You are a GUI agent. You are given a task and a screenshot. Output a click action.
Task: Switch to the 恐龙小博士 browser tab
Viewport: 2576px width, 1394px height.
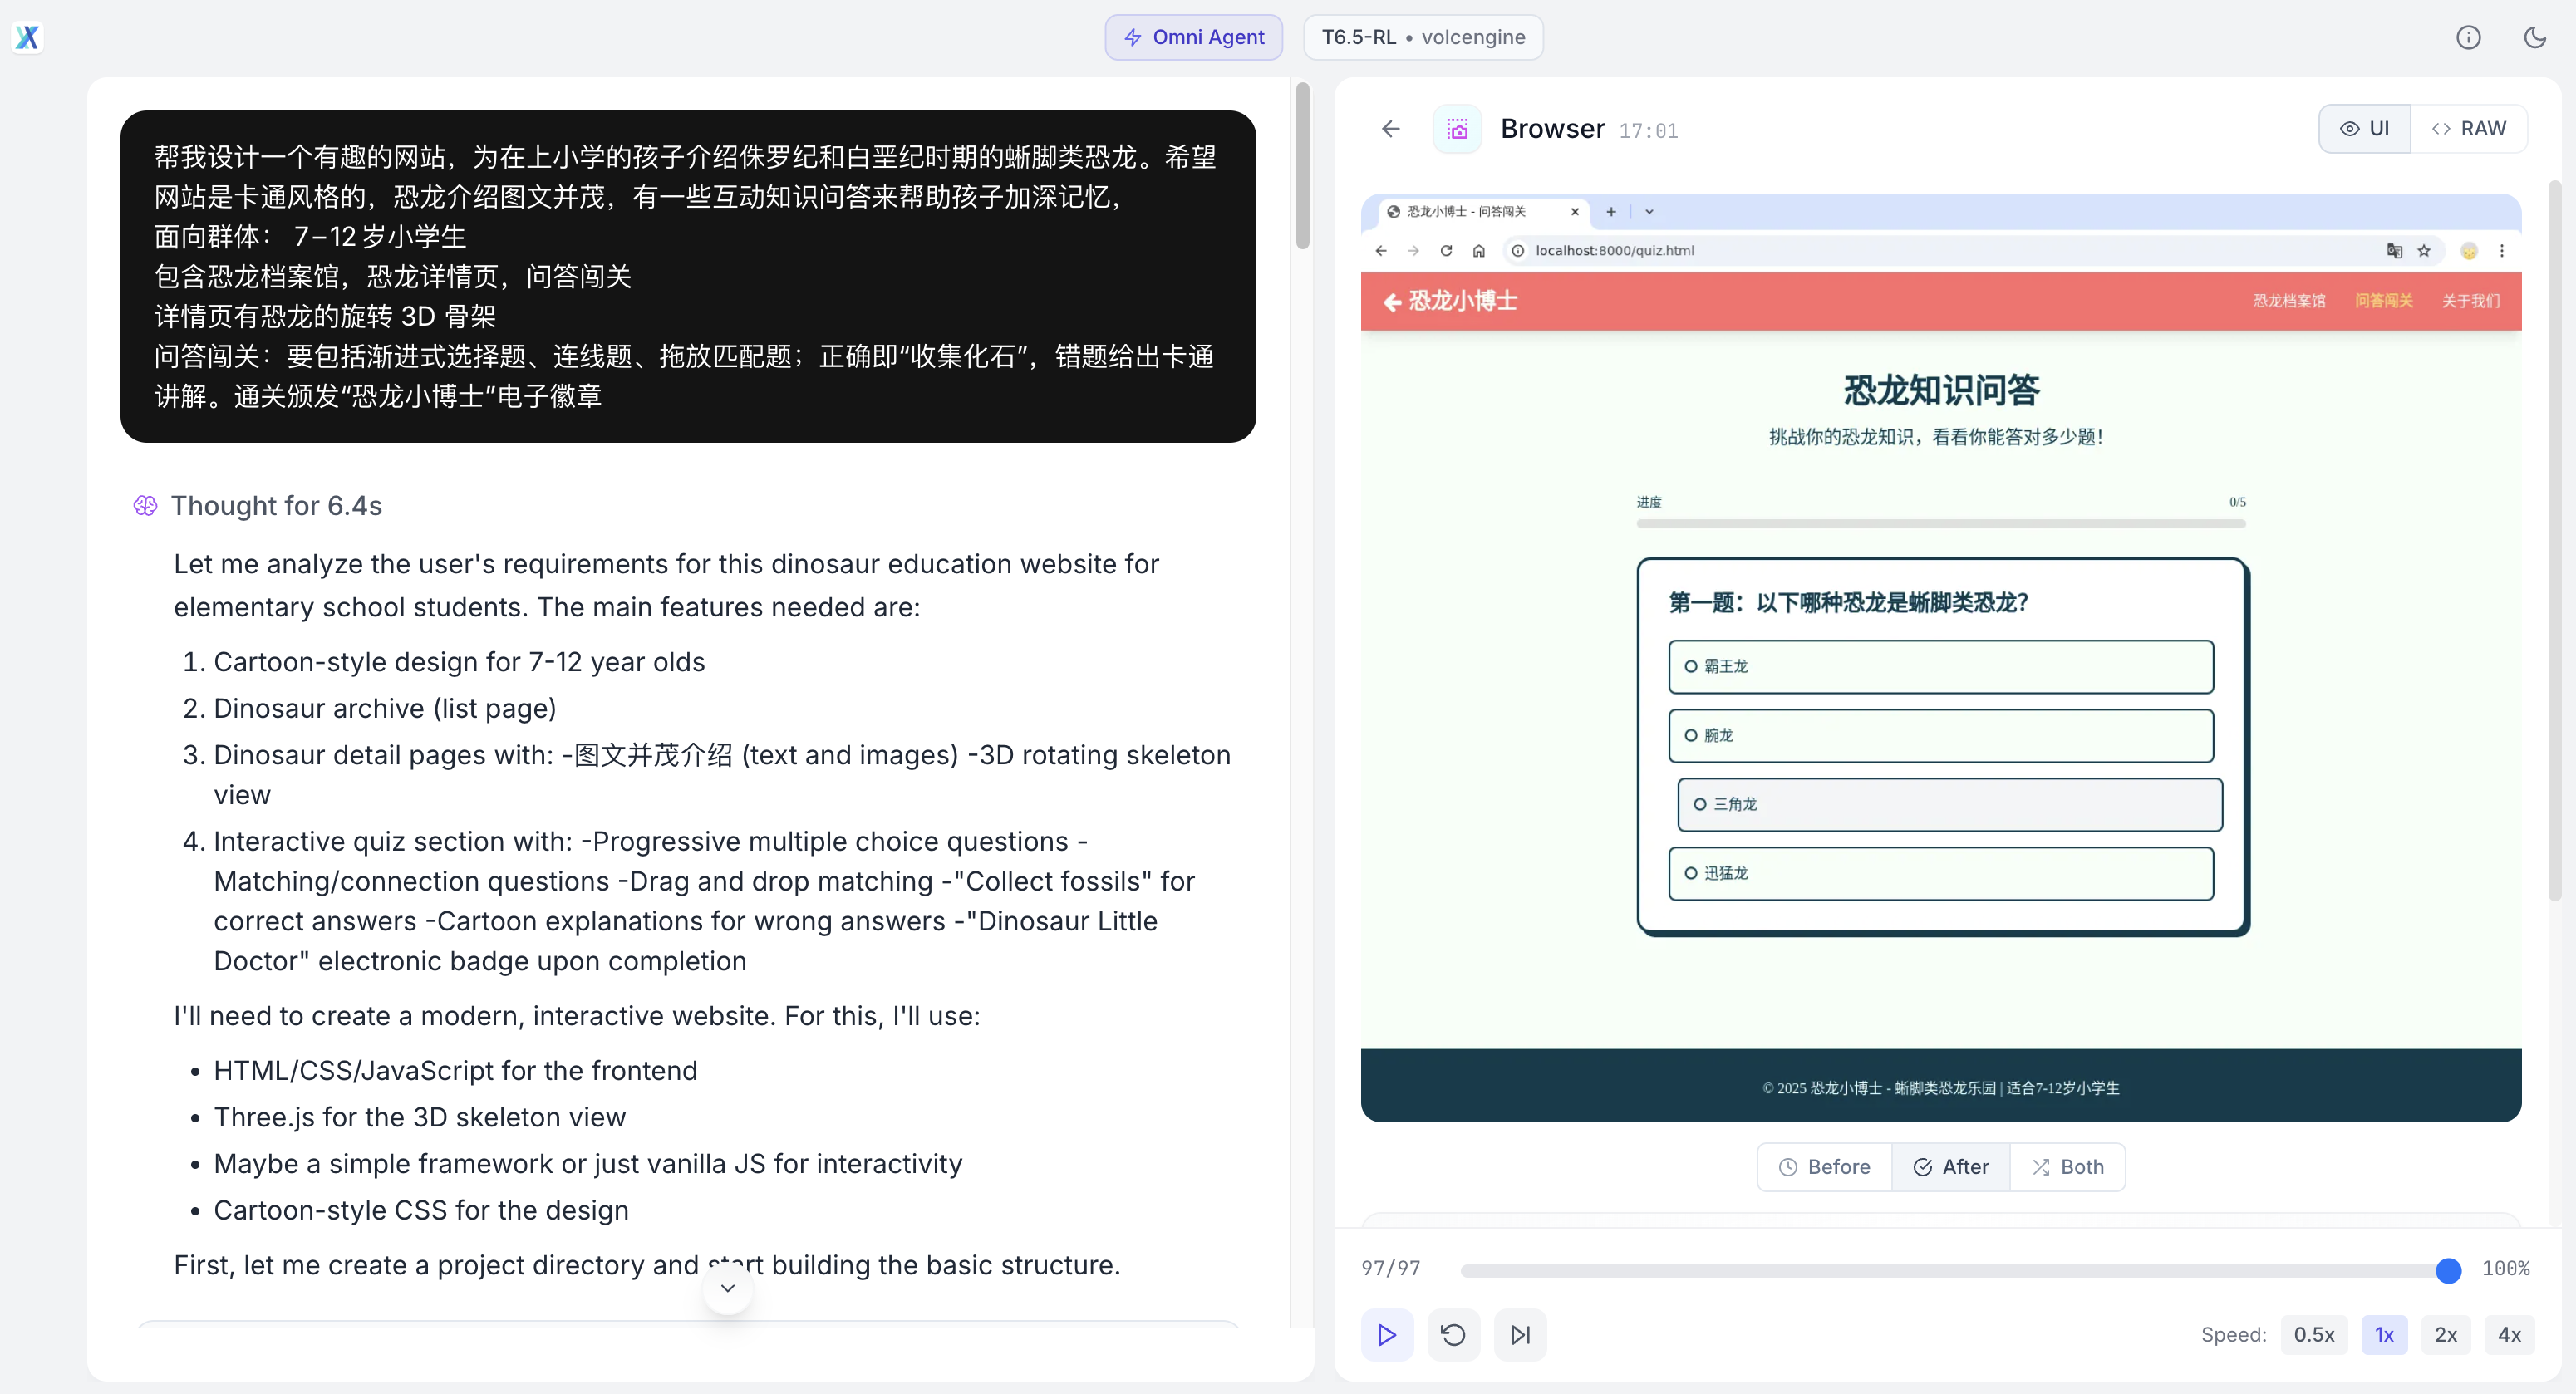[x=1470, y=211]
